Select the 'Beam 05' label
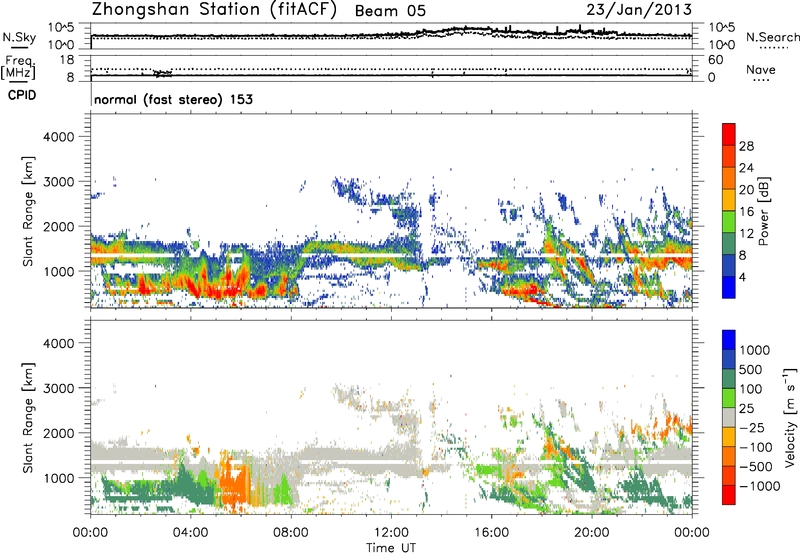The height and width of the screenshot is (554, 800). click(x=390, y=11)
